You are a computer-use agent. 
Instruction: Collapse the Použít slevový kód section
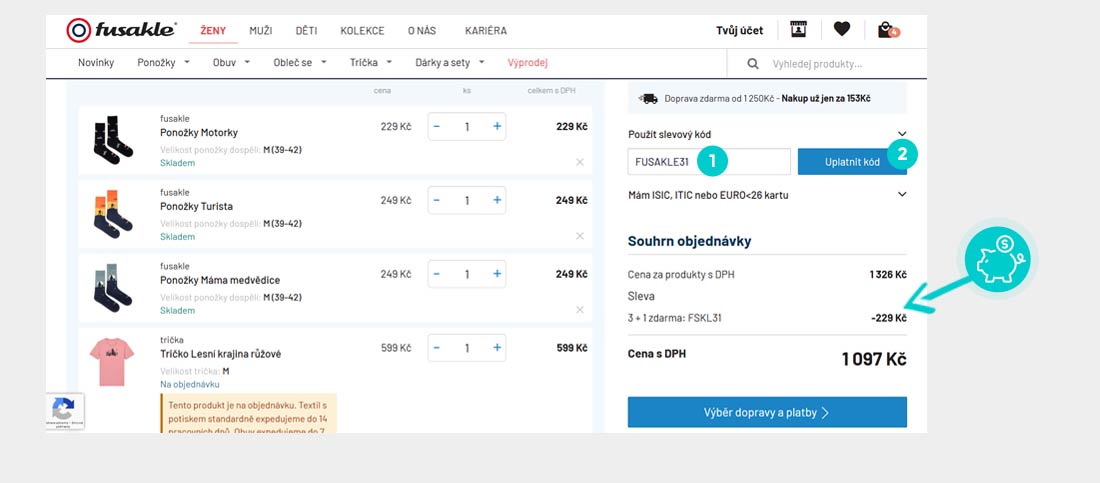click(902, 134)
